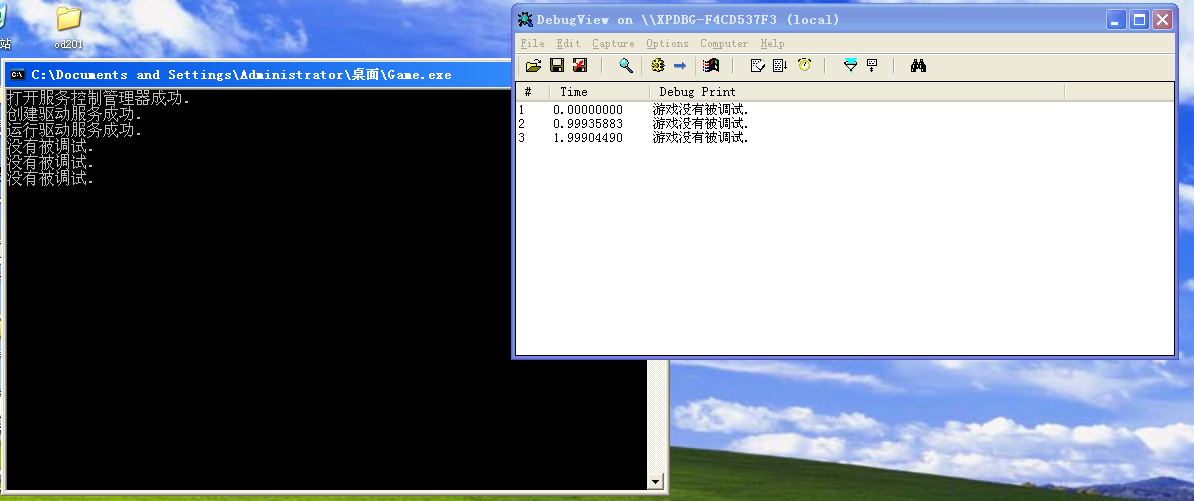
Task: Toggle the Capture Kernel gear icon
Action: click(x=658, y=65)
